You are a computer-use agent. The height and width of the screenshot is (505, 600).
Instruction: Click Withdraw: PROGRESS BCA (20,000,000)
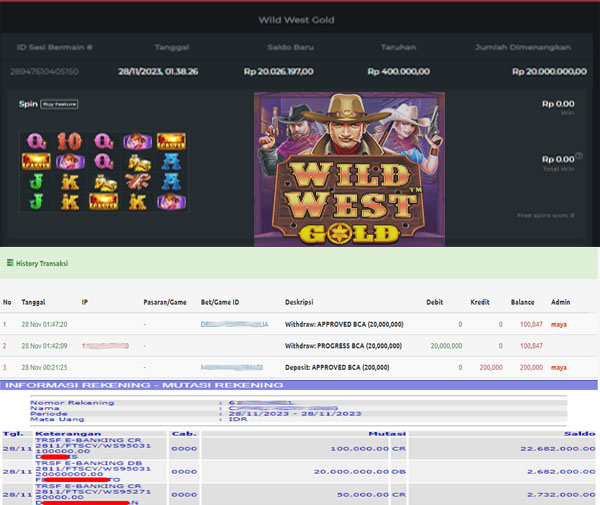click(x=343, y=346)
